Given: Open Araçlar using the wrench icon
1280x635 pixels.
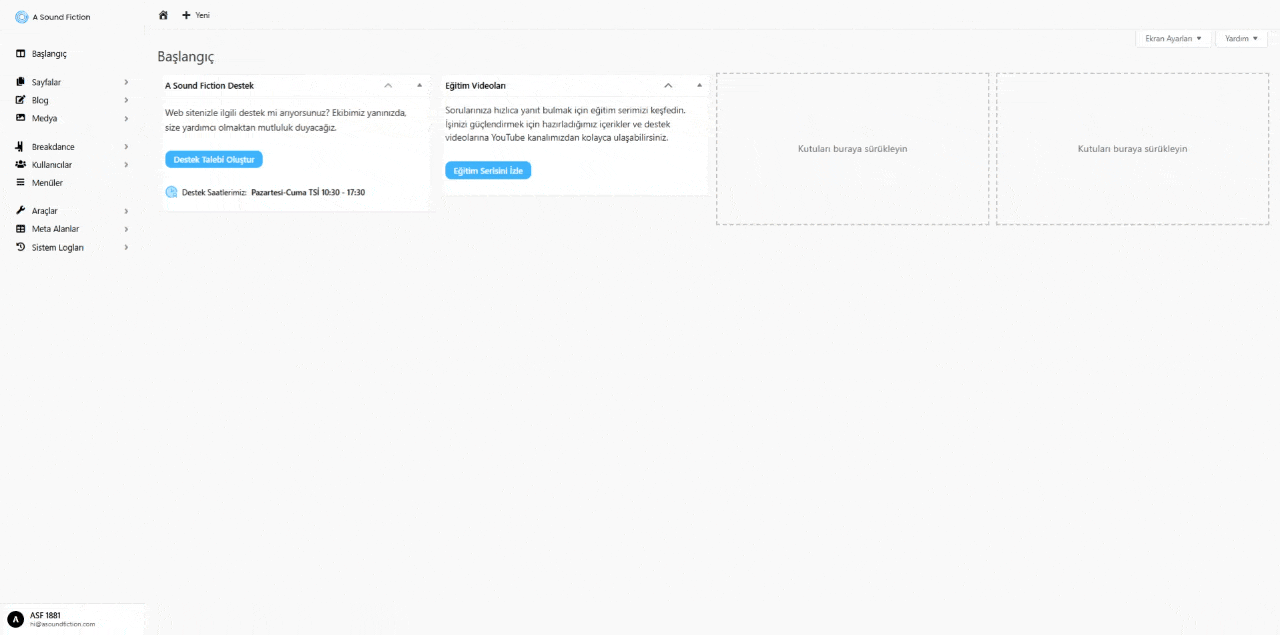Looking at the screenshot, I should point(21,210).
